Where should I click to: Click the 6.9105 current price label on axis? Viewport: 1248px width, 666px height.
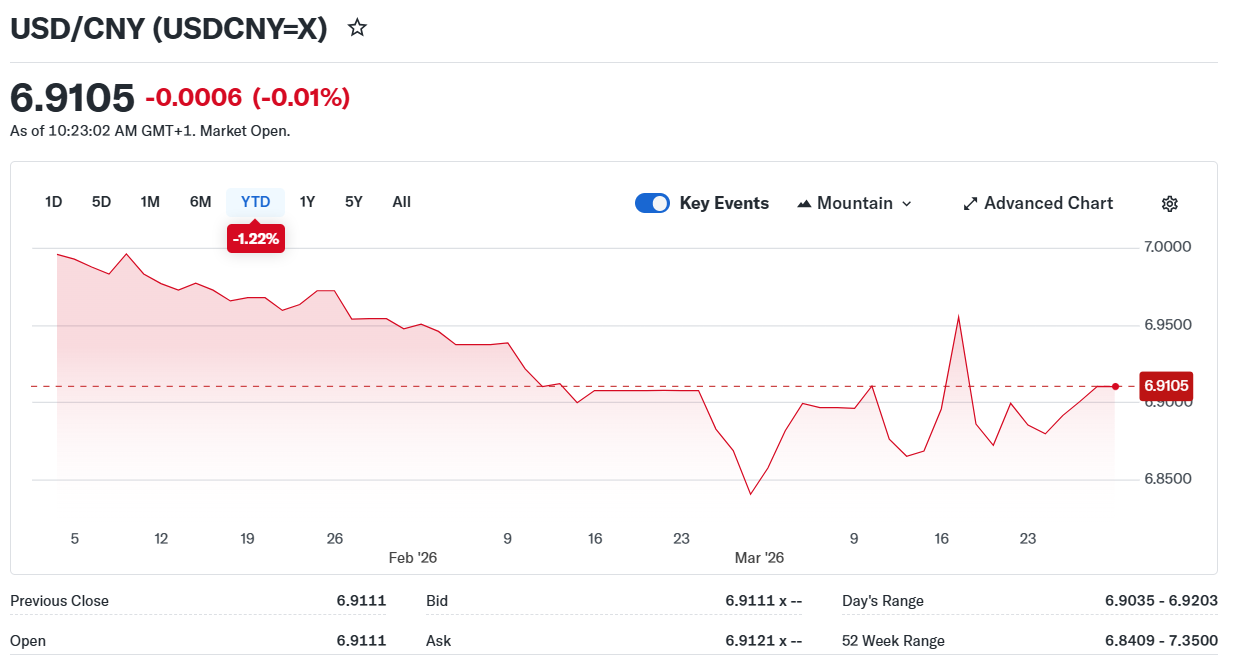click(x=1166, y=386)
